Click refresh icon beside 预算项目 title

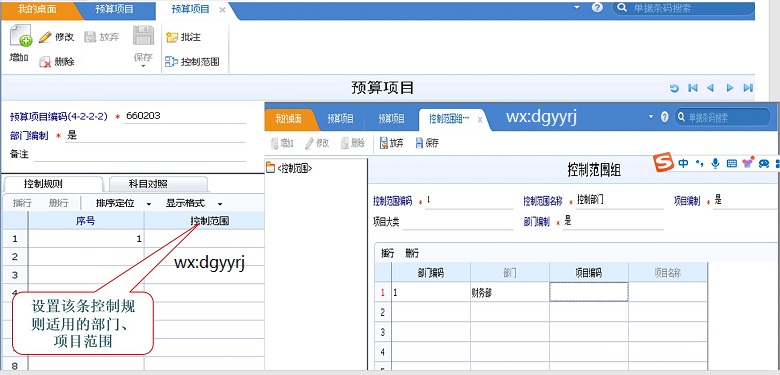[x=674, y=88]
